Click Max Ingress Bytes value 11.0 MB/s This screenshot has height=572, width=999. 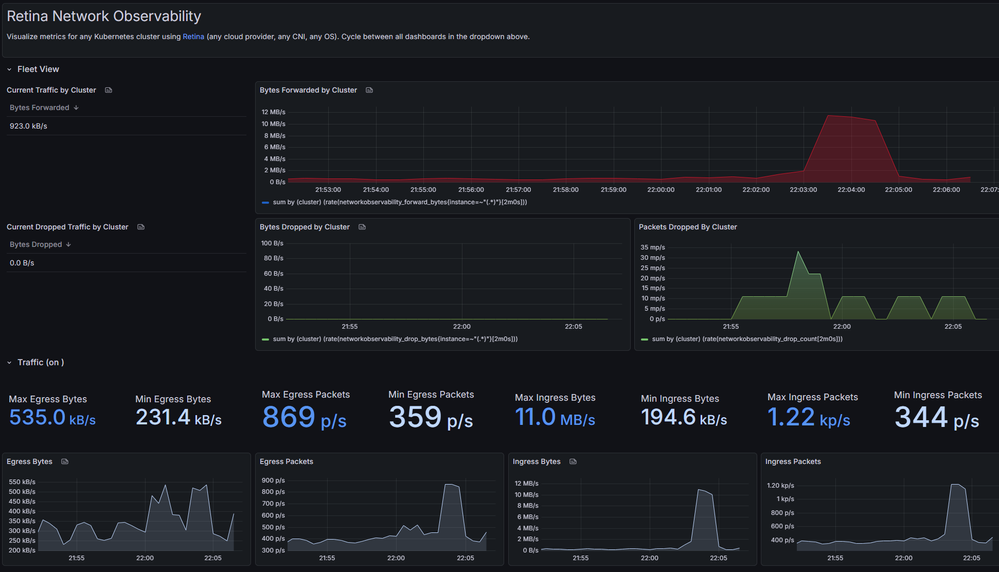click(555, 418)
